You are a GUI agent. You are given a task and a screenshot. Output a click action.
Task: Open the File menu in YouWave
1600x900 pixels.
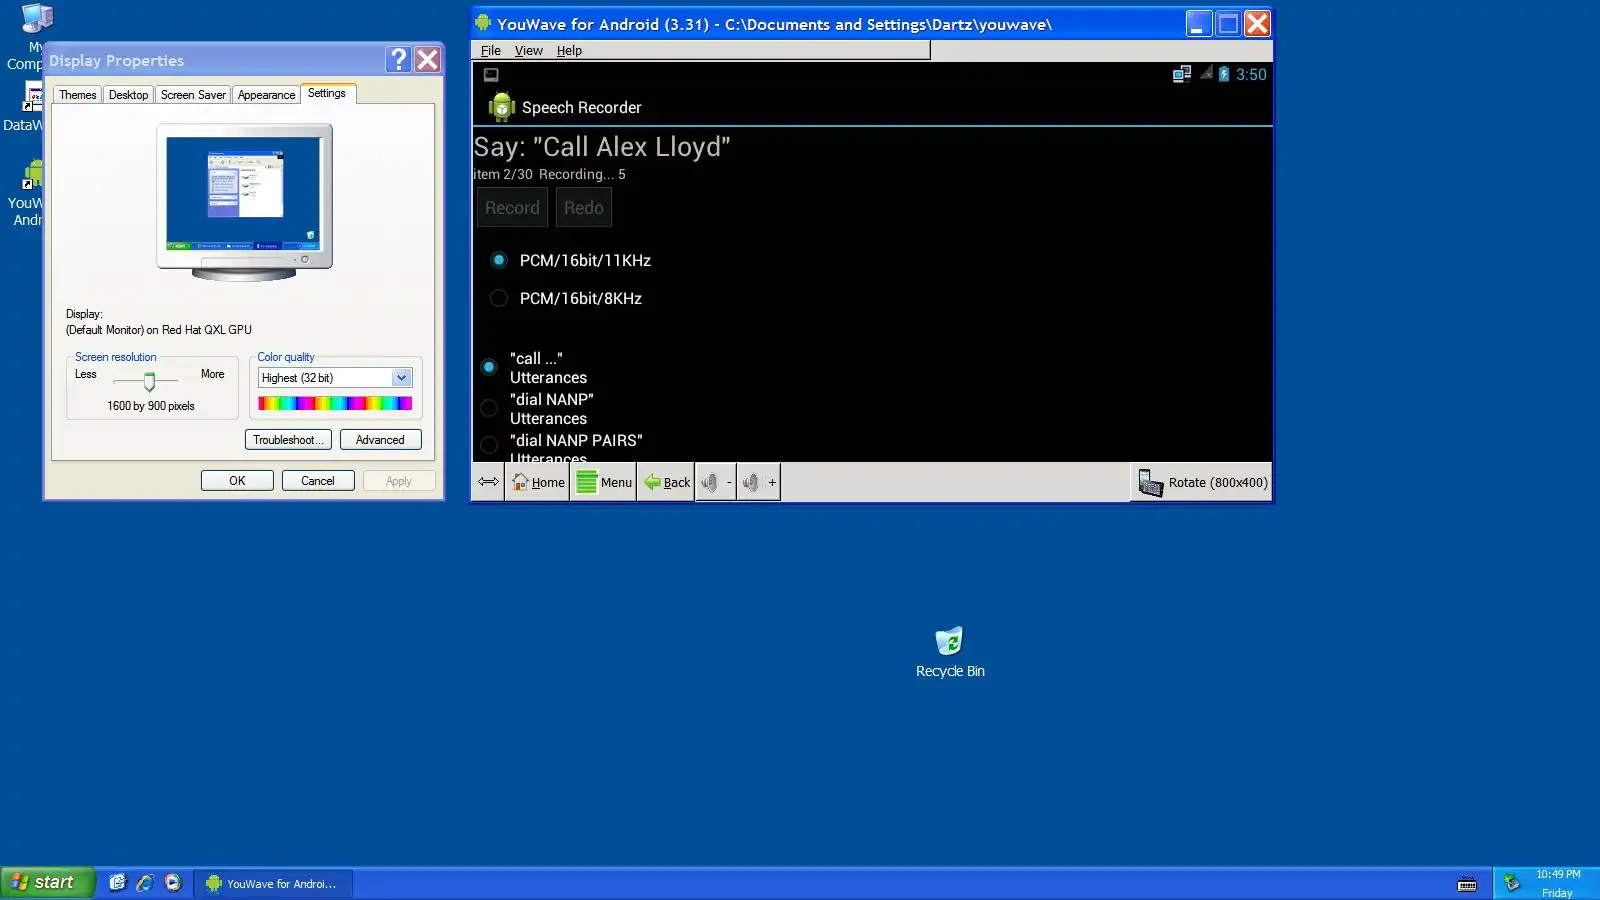491,50
